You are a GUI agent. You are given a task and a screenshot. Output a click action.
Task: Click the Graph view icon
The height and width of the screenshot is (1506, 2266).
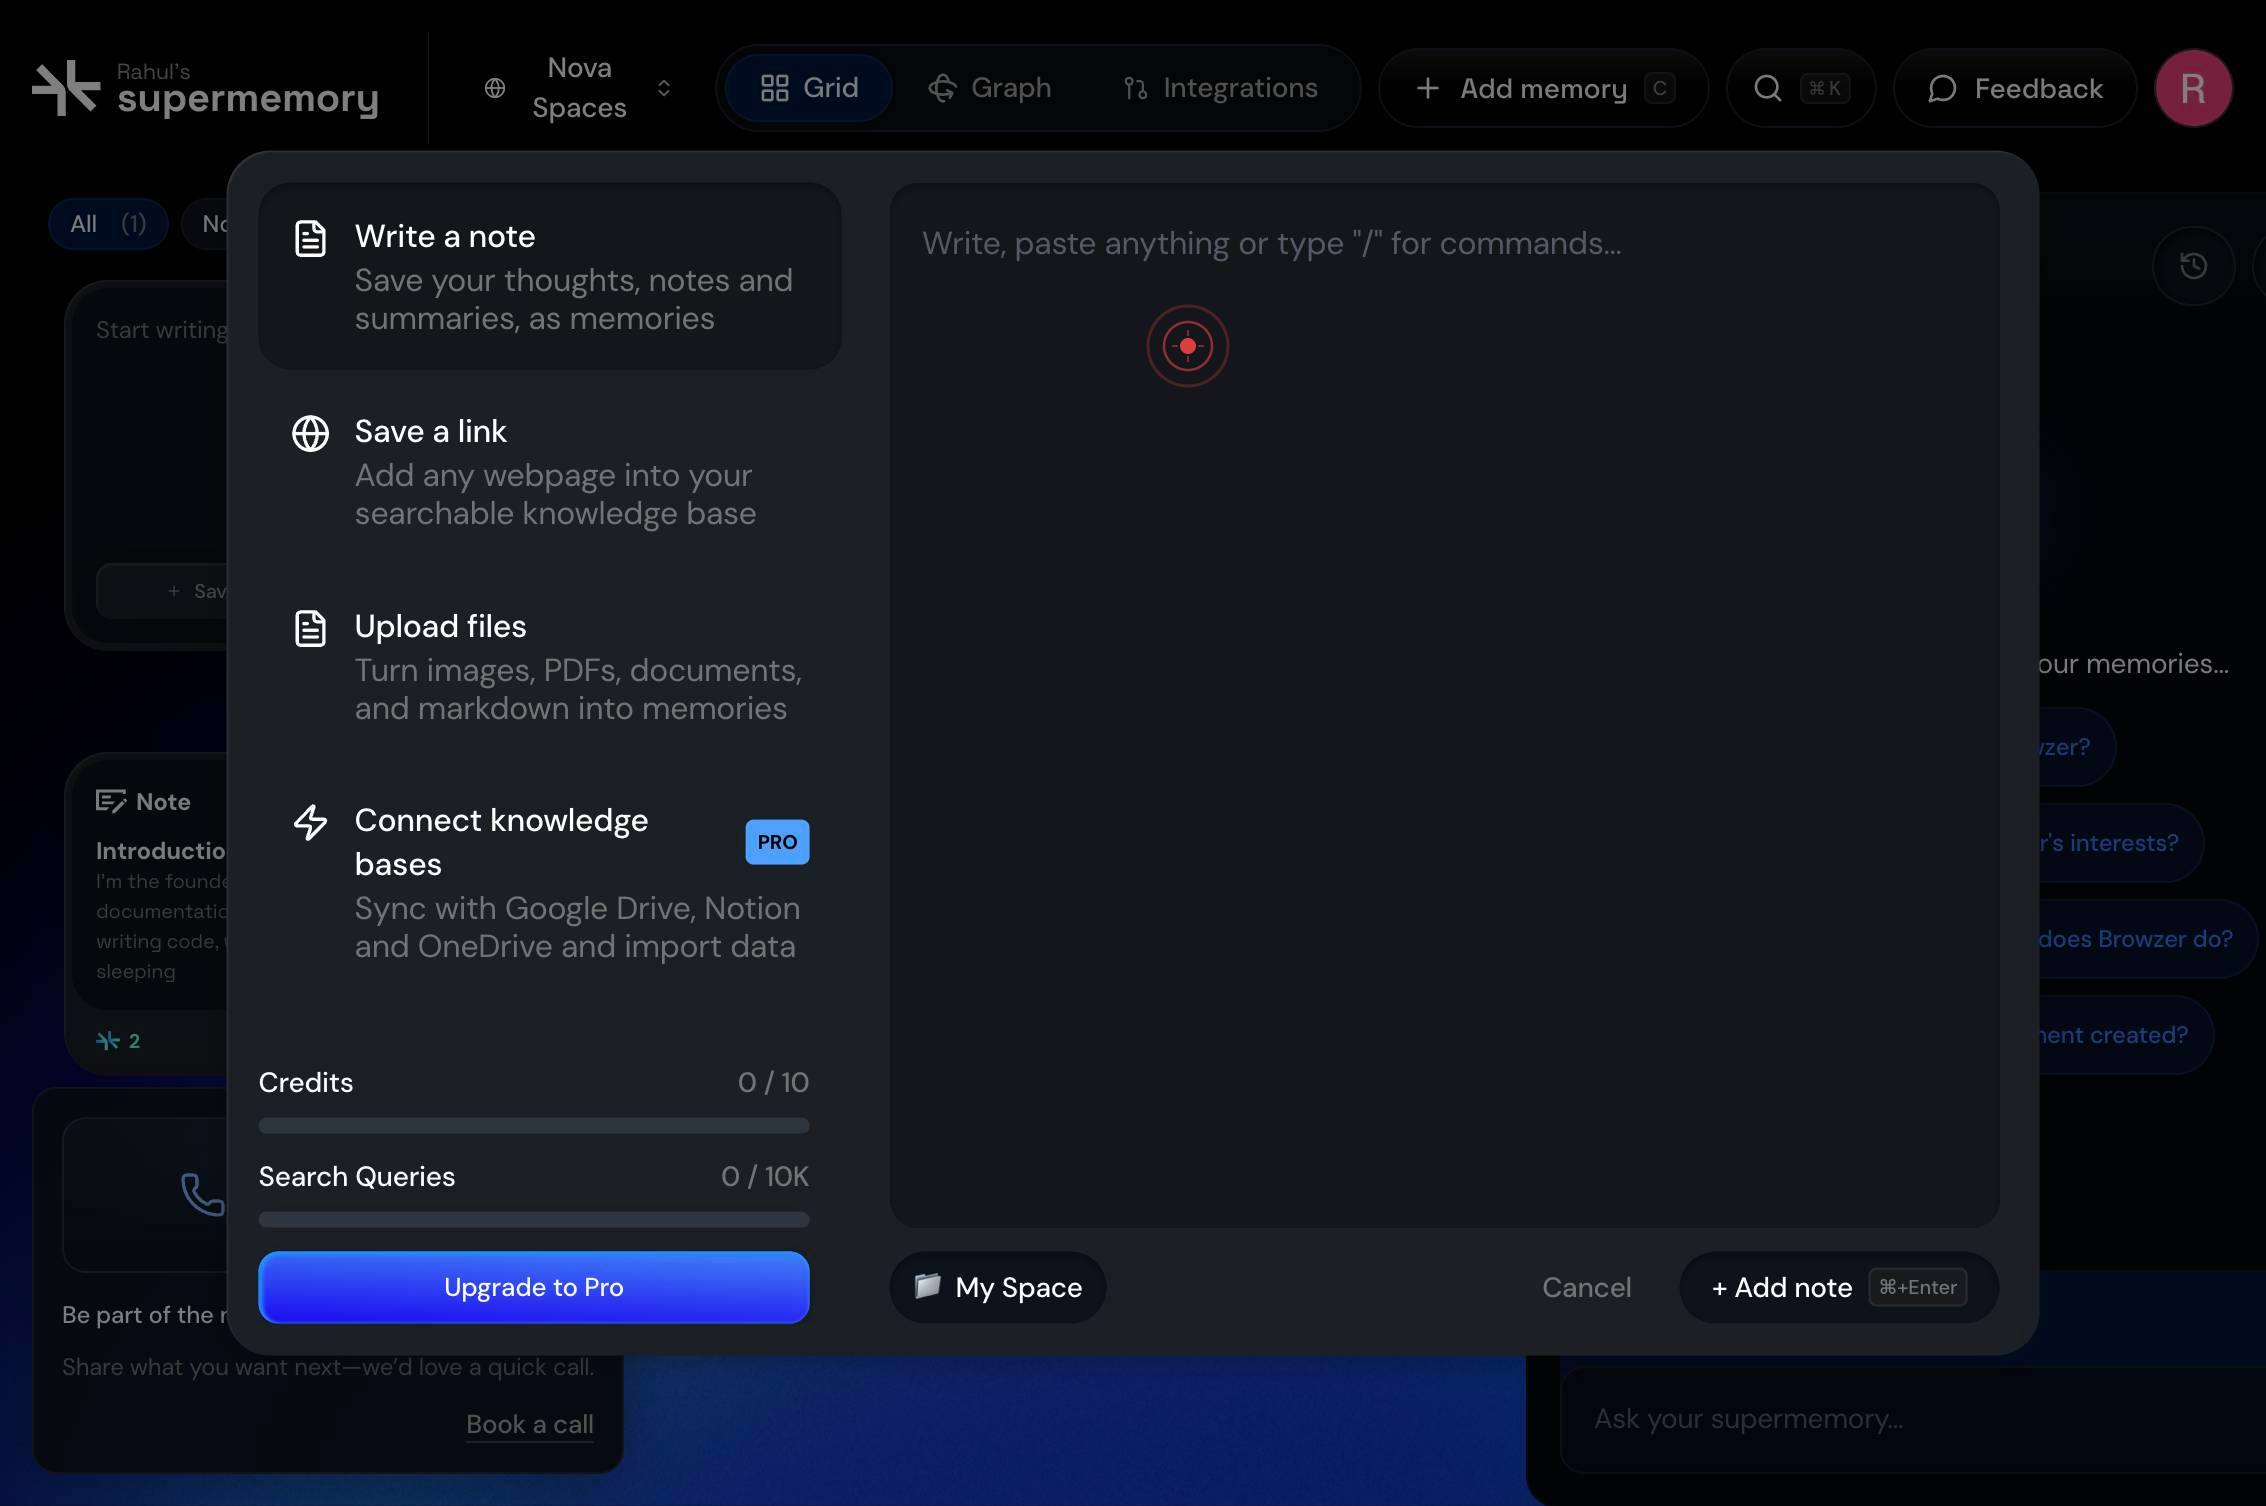pyautogui.click(x=942, y=88)
